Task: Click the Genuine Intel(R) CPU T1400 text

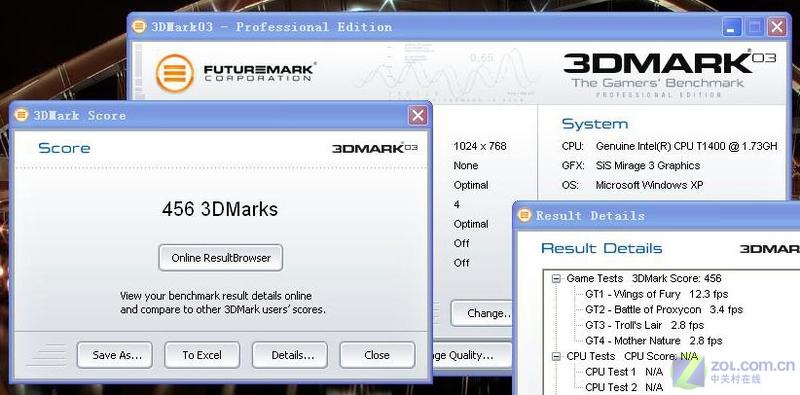Action: pyautogui.click(x=686, y=146)
